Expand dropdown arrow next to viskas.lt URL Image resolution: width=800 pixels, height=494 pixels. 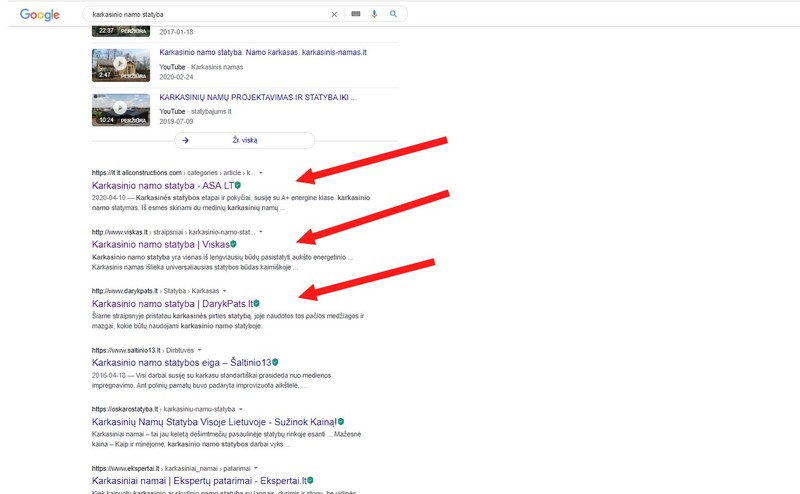[261, 232]
